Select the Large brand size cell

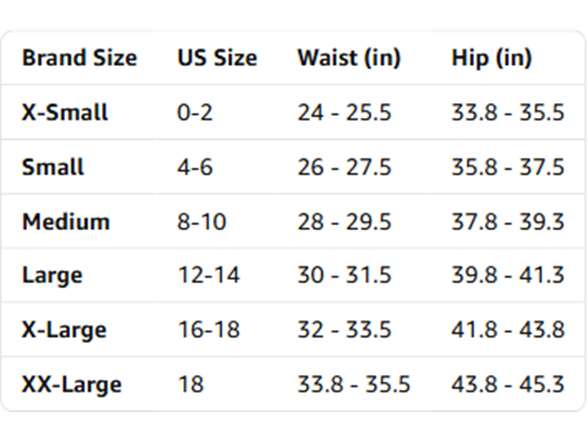52,276
